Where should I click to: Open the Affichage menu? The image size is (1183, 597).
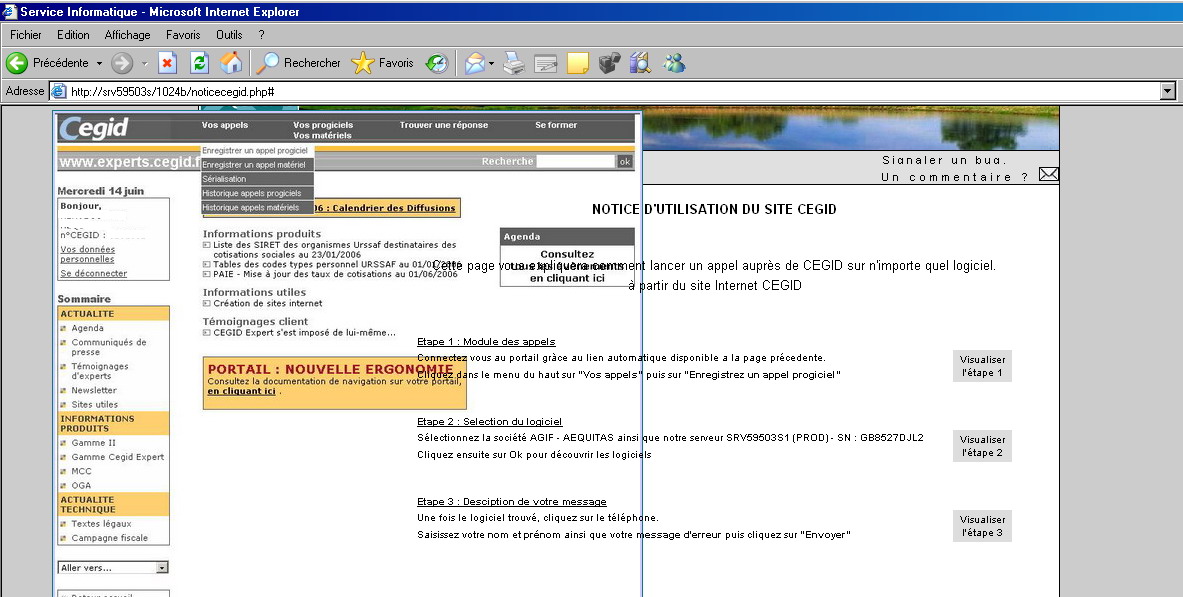(128, 35)
